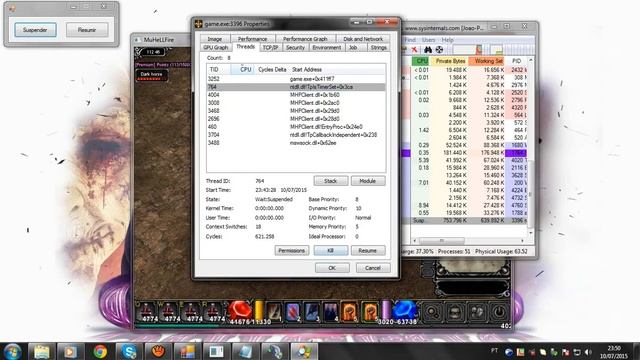Sort threads by CPU column header
This screenshot has height=360, width=640.
[243, 69]
